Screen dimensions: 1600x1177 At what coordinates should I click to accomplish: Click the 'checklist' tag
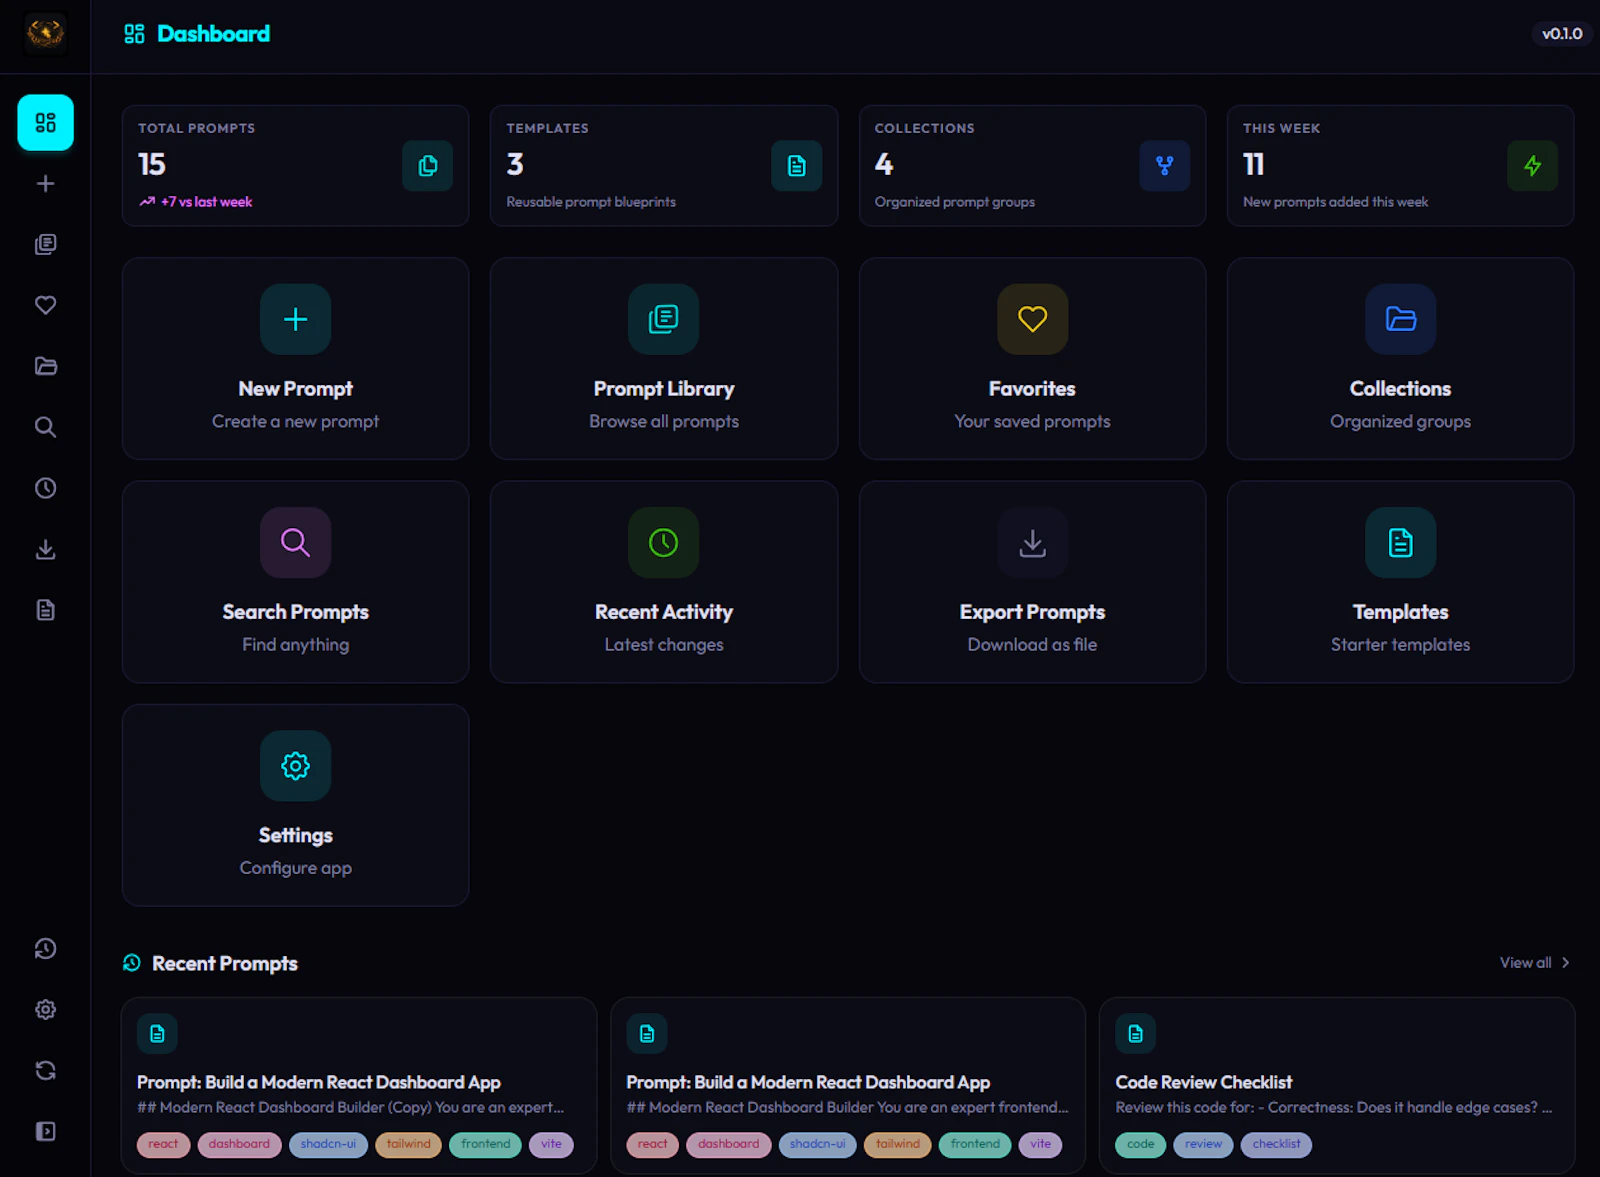tap(1276, 1144)
